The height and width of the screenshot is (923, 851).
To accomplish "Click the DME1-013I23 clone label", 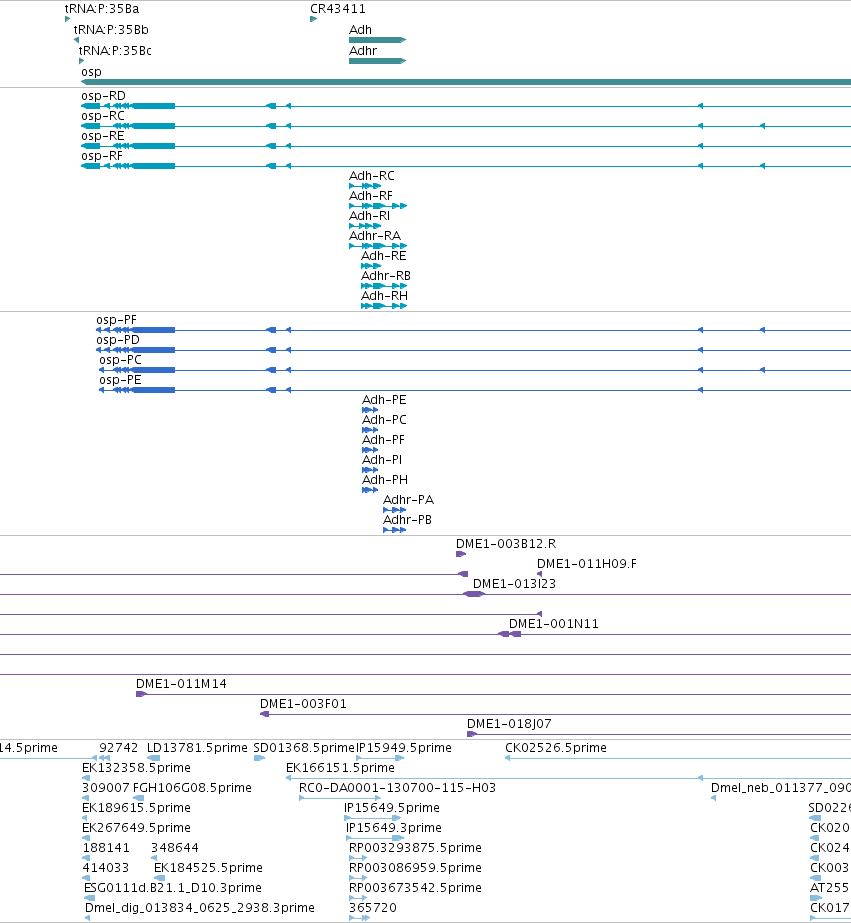I will coord(514,584).
